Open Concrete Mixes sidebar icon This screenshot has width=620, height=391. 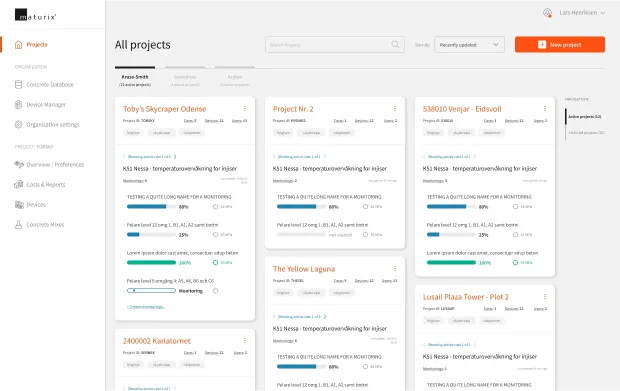pos(18,225)
